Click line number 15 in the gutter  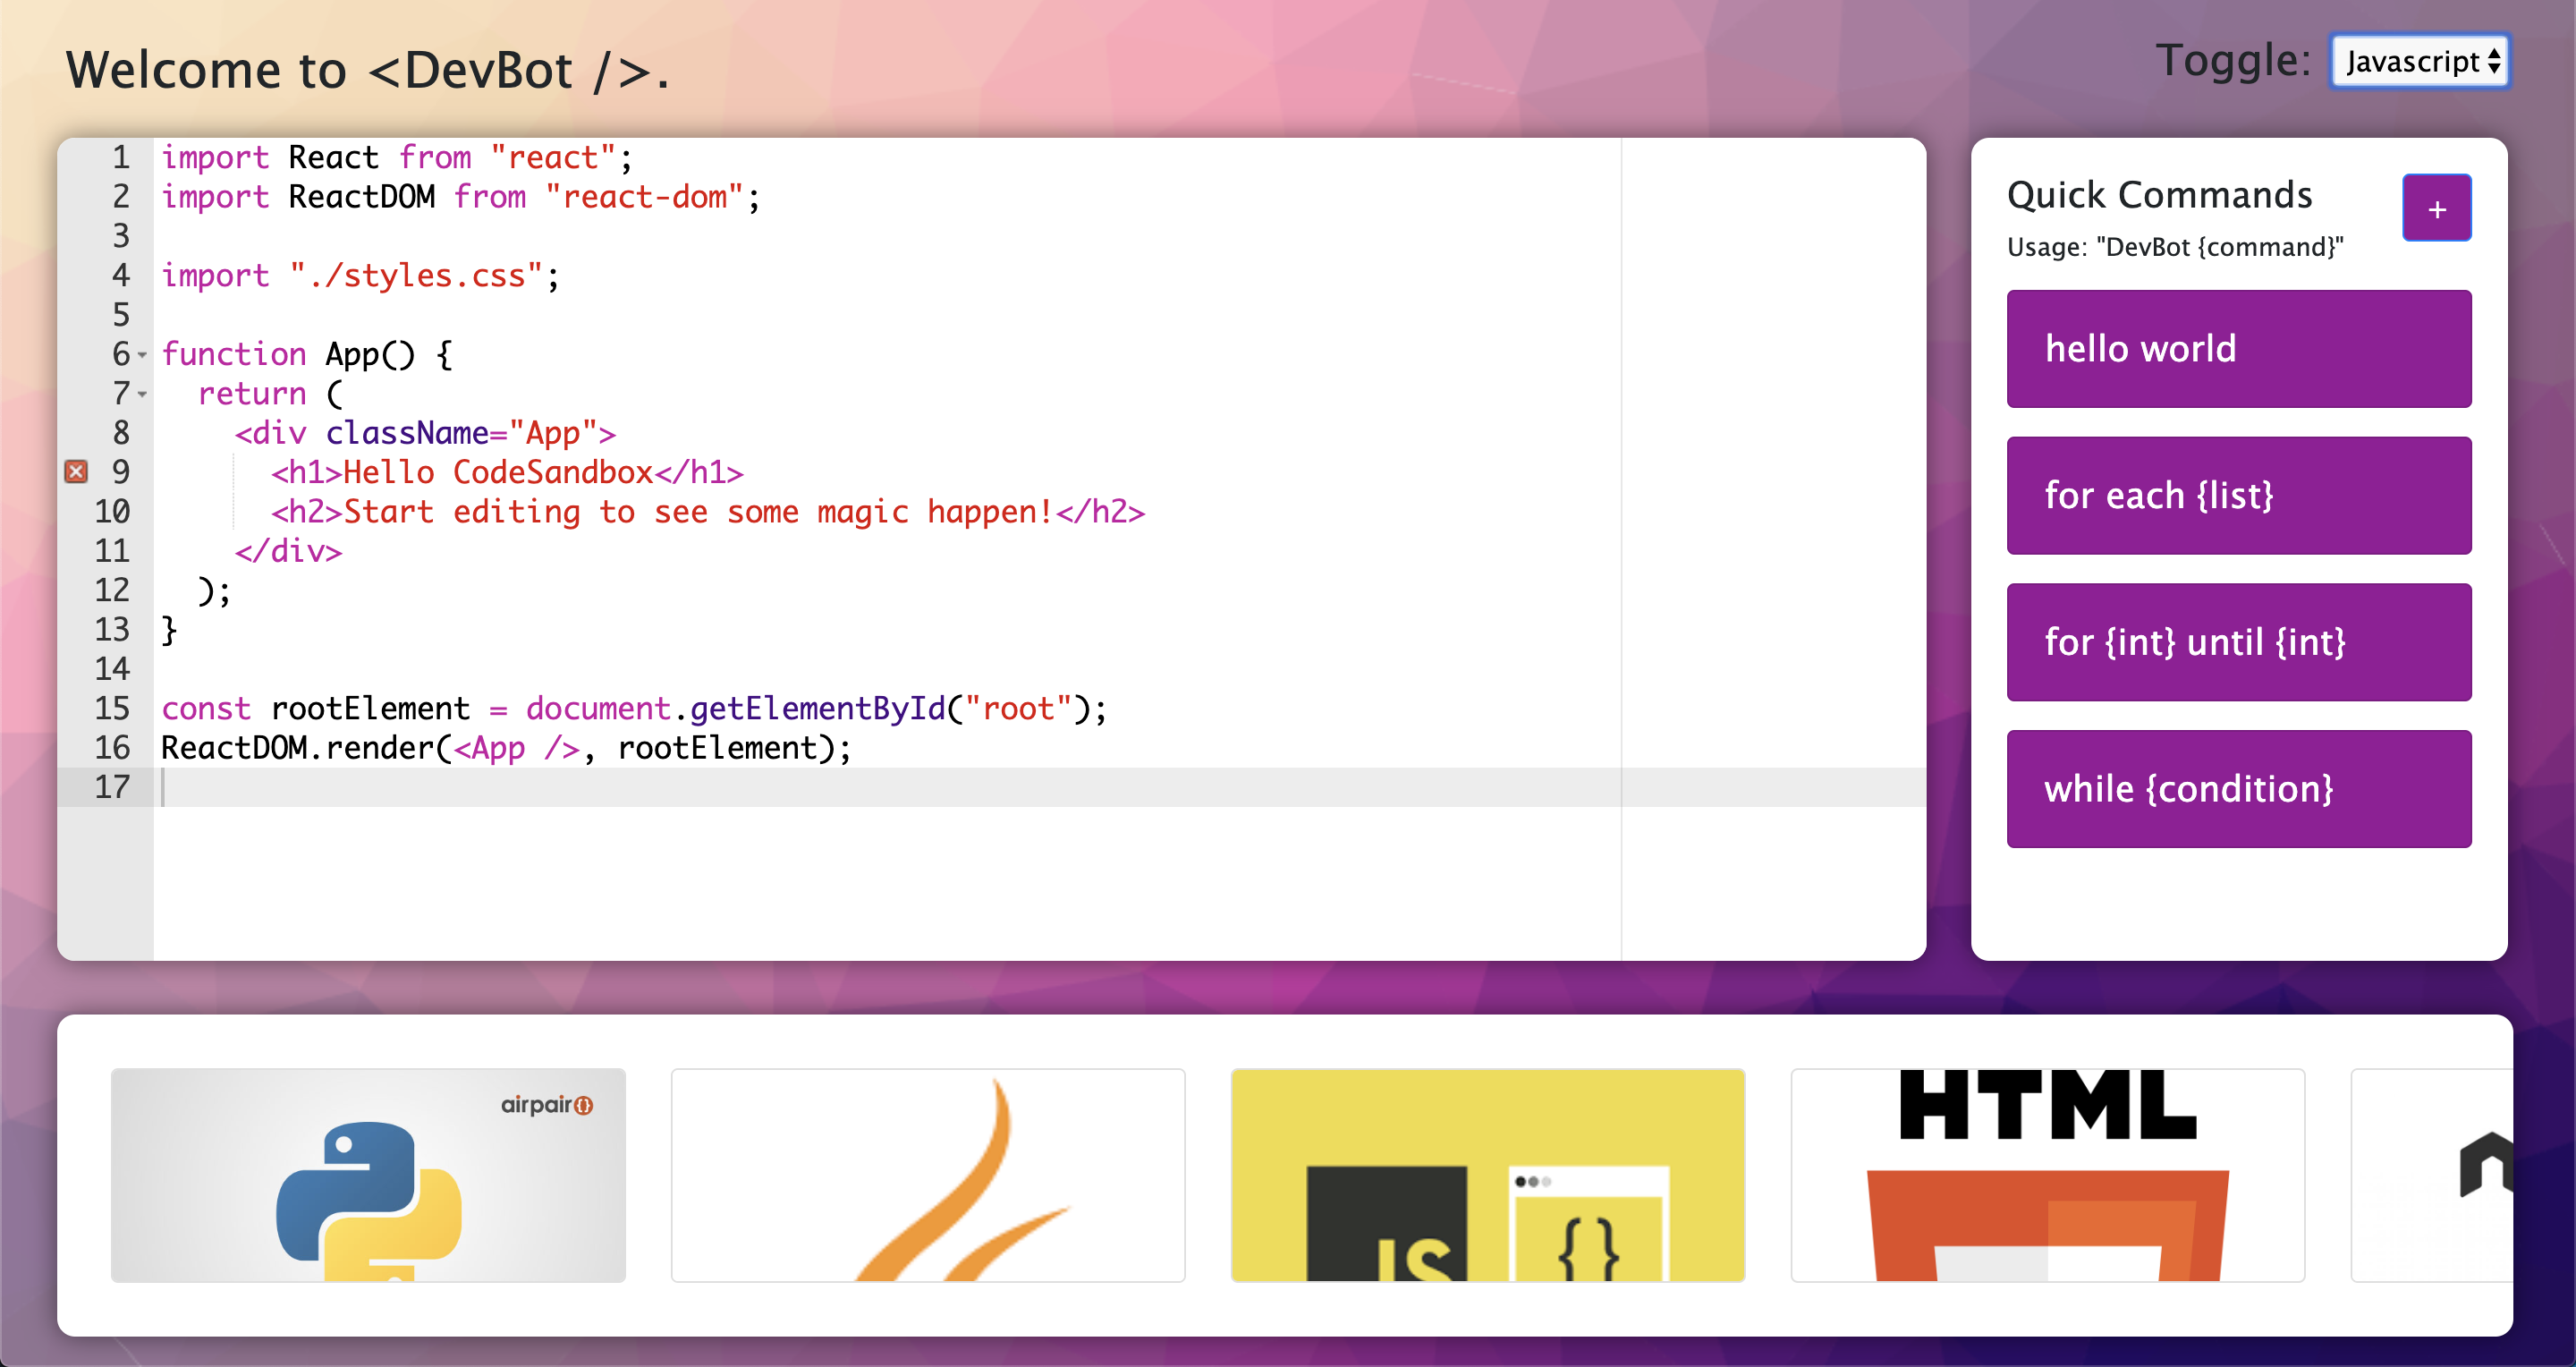point(112,709)
